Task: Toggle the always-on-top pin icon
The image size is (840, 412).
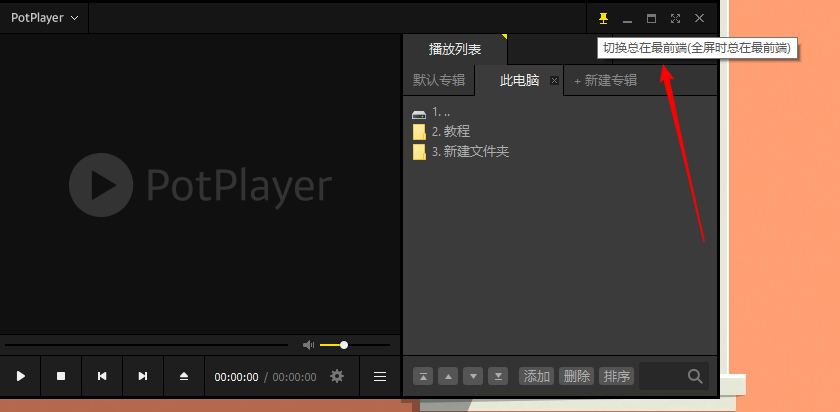Action: click(x=603, y=18)
